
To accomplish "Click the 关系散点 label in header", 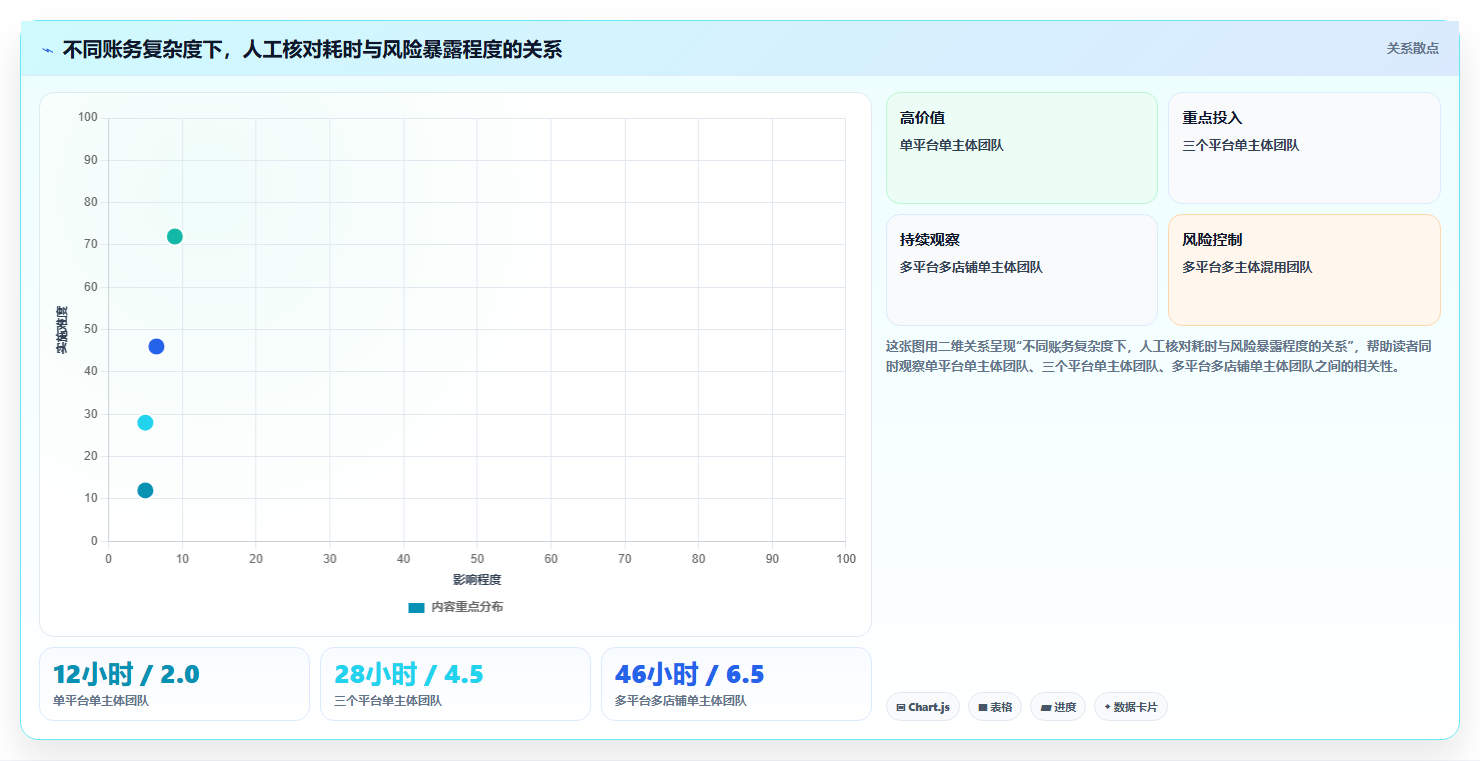I will click(1412, 48).
